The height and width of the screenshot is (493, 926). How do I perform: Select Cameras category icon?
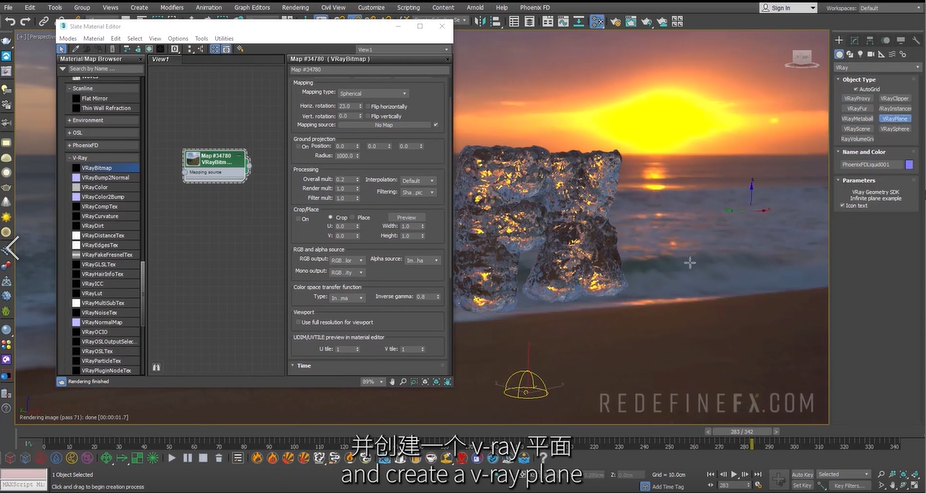tap(871, 54)
